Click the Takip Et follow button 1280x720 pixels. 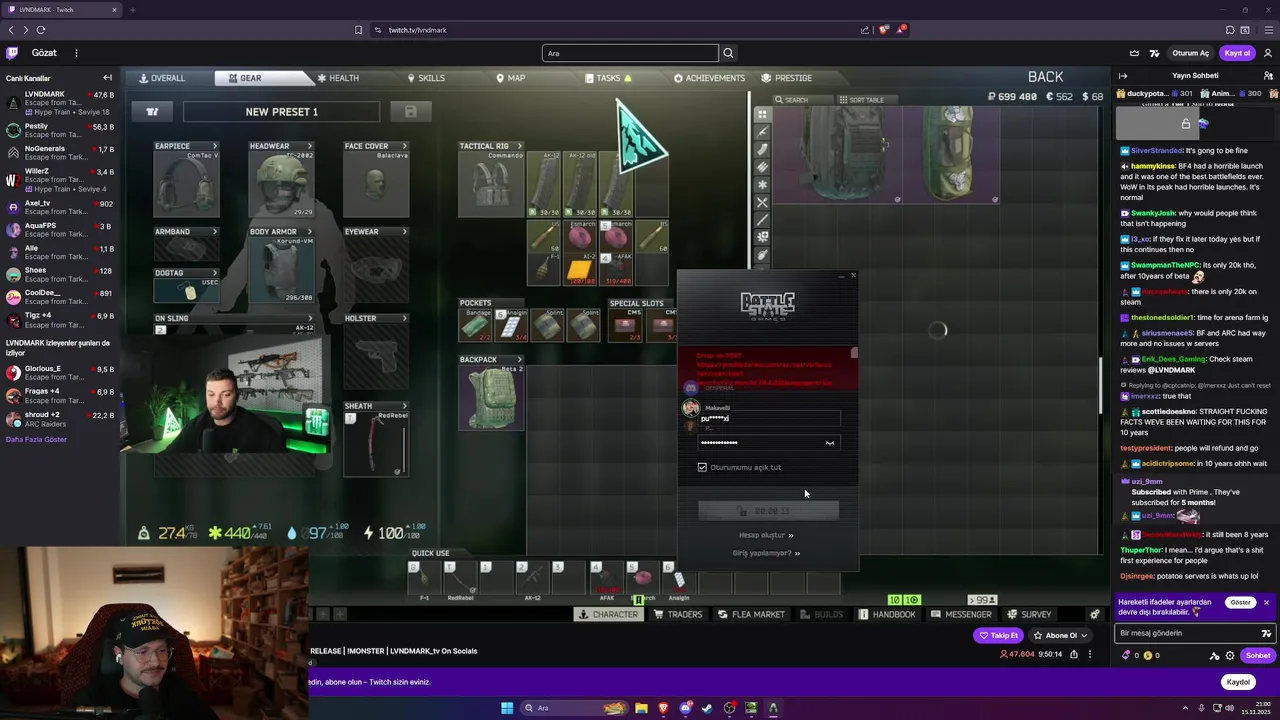(998, 635)
